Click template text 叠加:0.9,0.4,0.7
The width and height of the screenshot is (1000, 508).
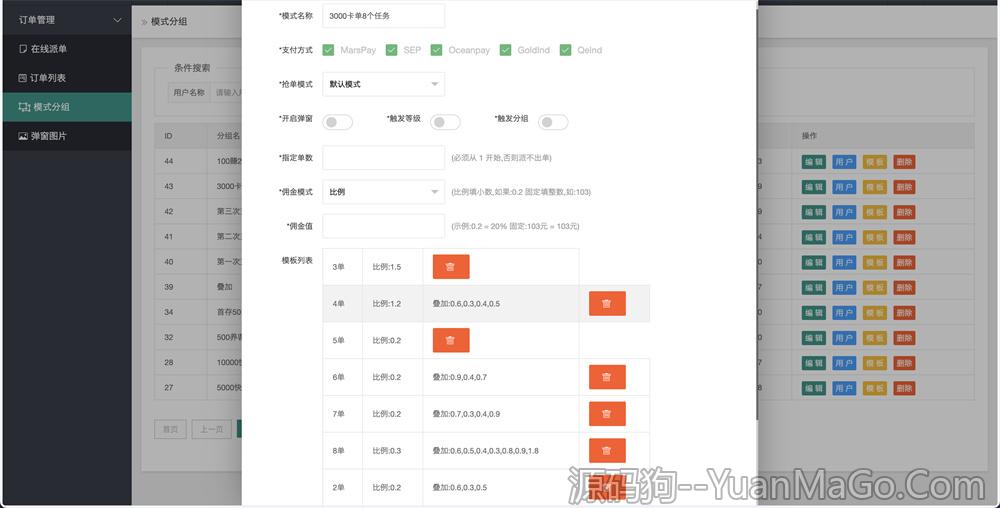[x=460, y=377]
